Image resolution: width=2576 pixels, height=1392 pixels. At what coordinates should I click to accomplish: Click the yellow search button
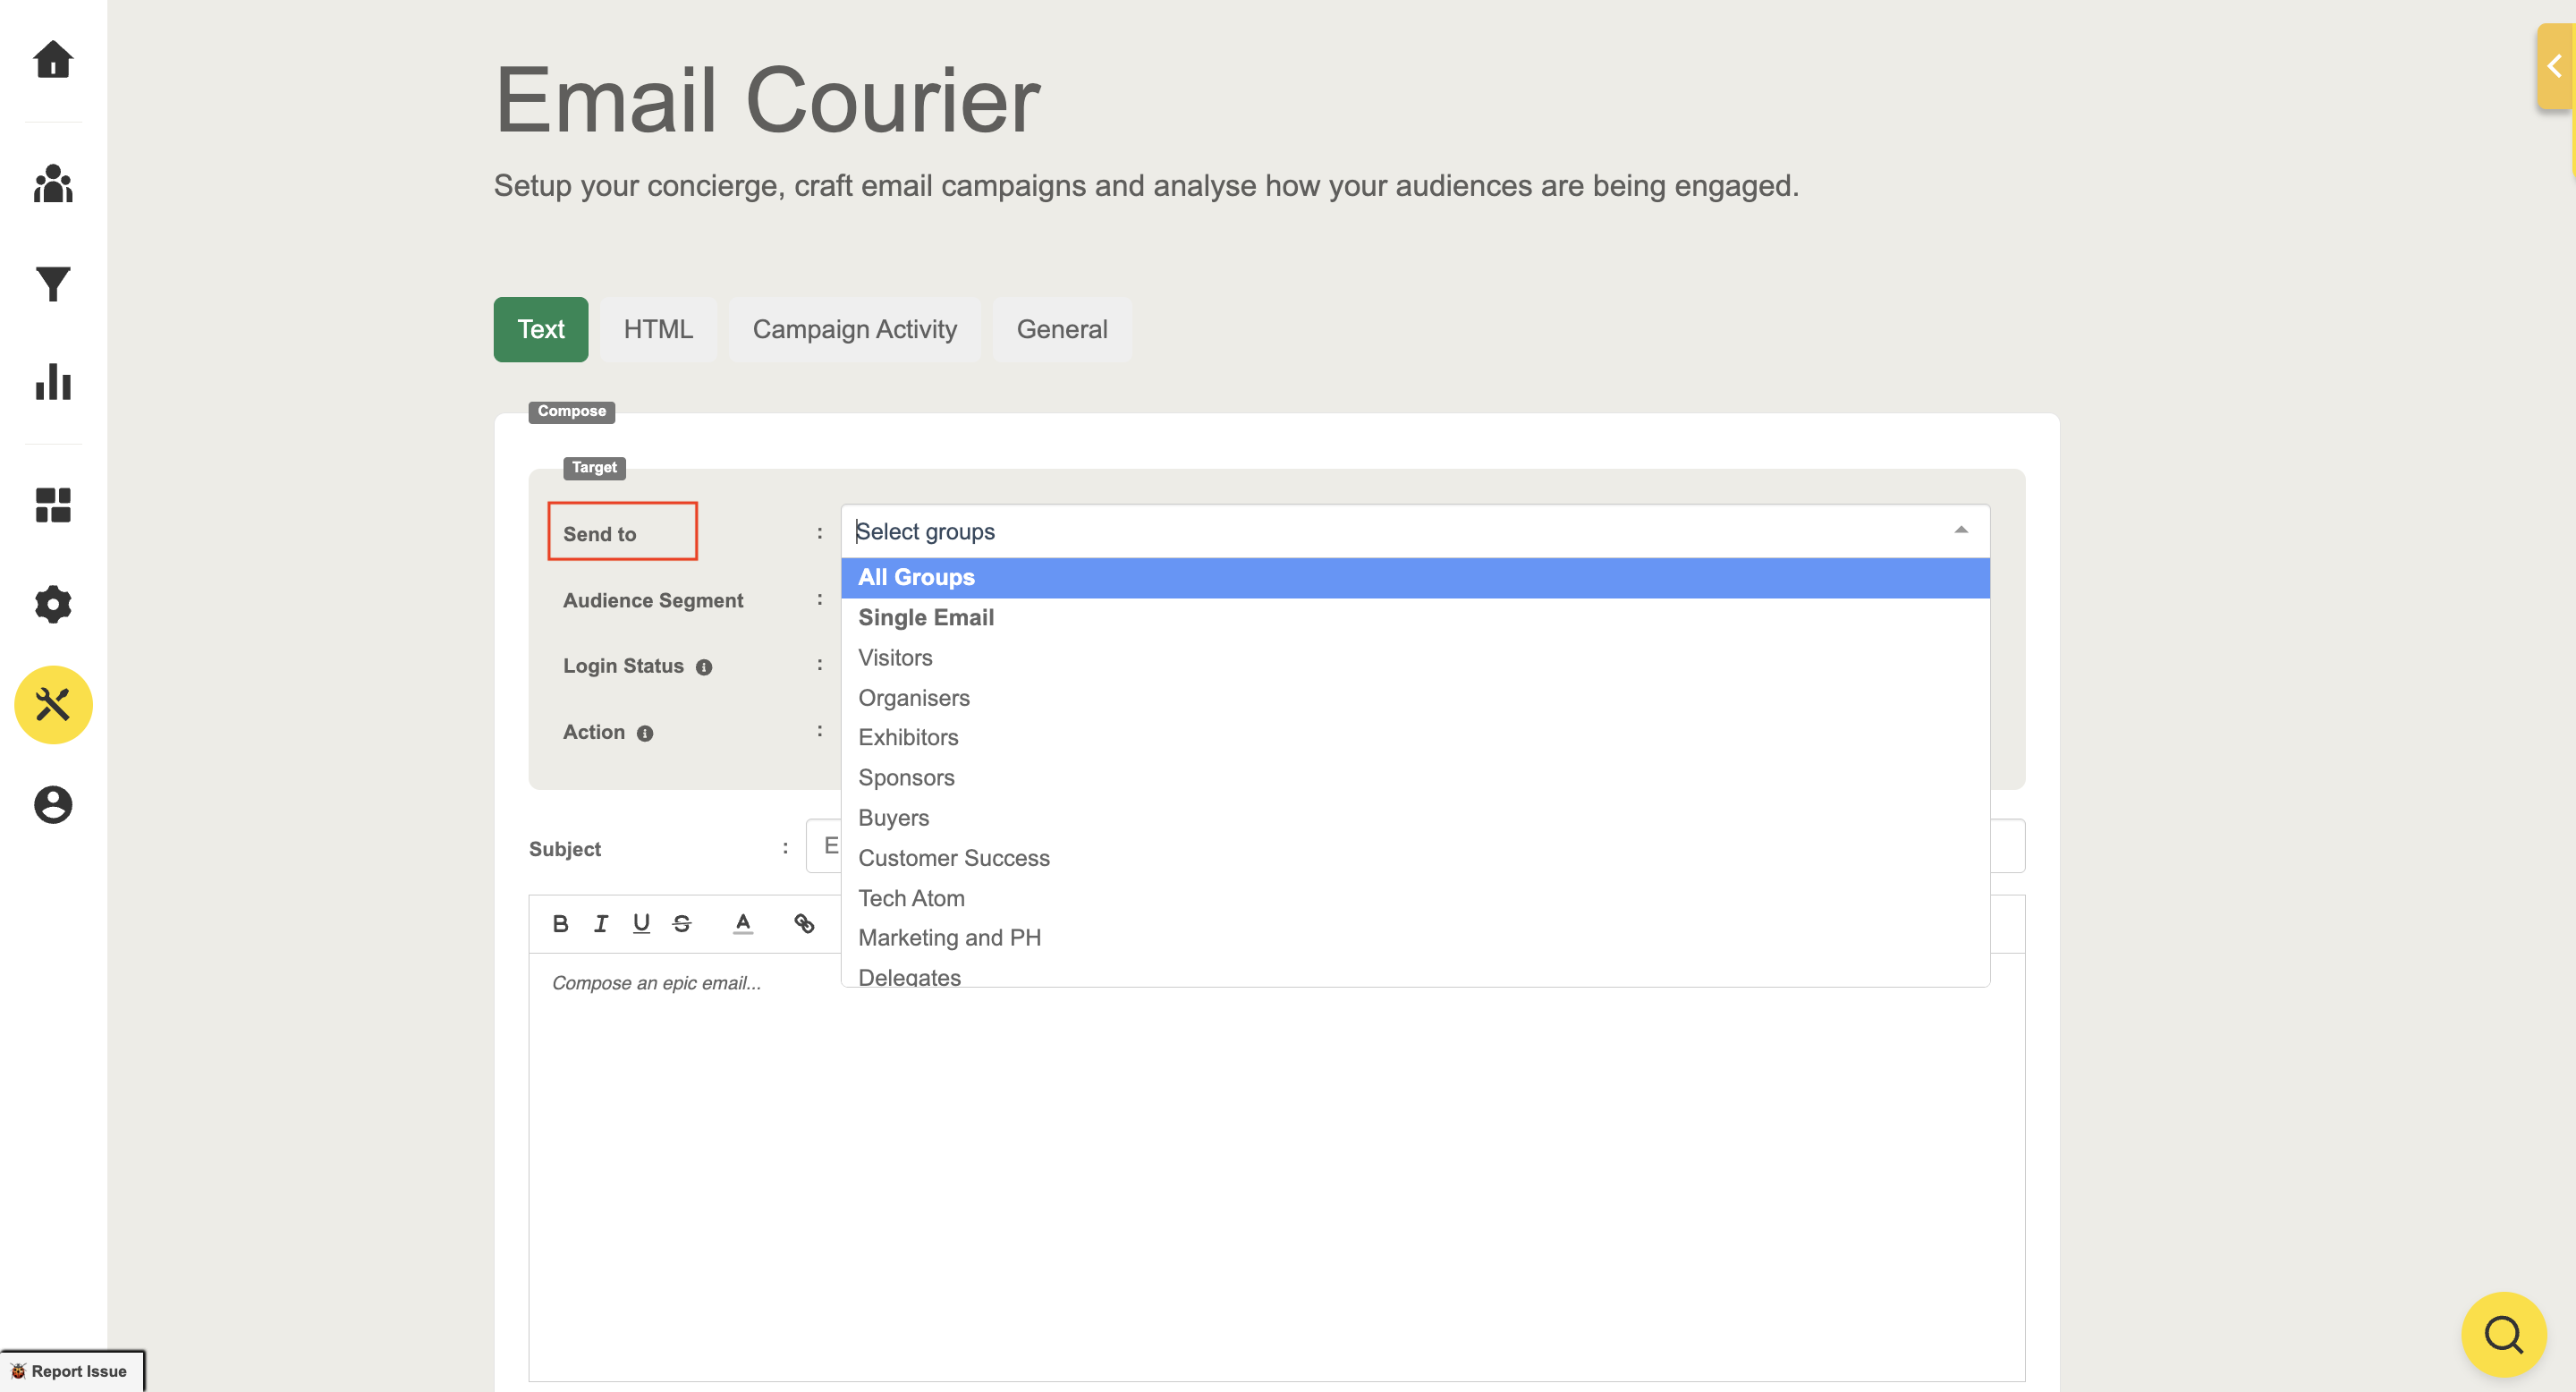(x=2503, y=1334)
